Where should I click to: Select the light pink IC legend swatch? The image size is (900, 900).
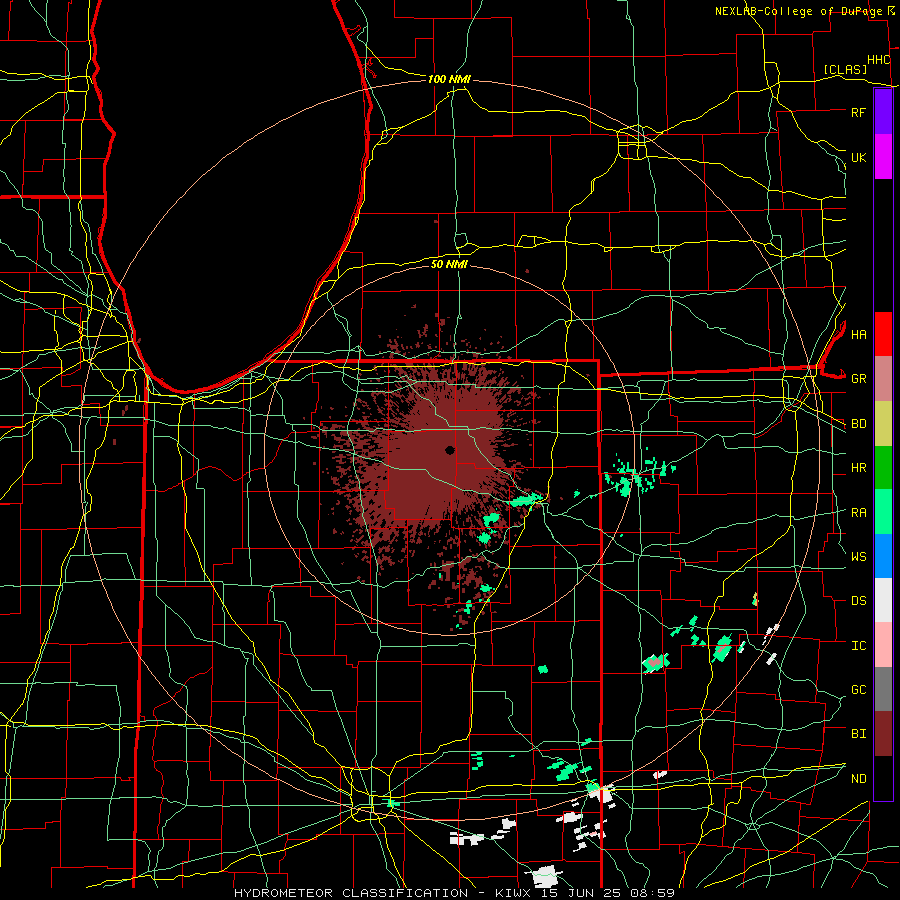click(883, 645)
